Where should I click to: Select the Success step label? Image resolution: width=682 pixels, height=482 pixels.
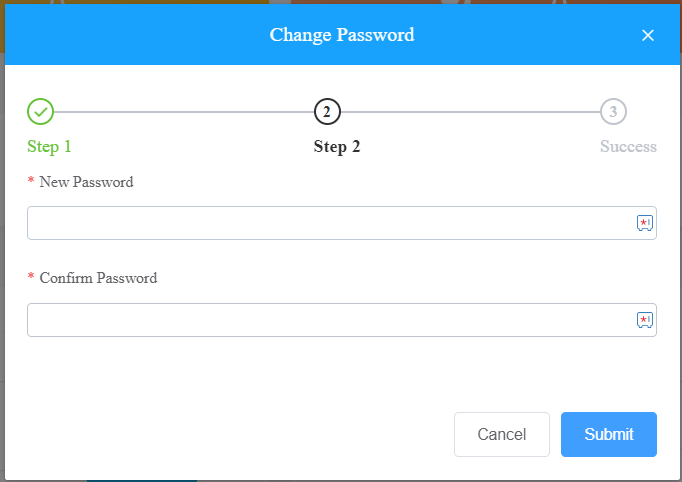629,147
